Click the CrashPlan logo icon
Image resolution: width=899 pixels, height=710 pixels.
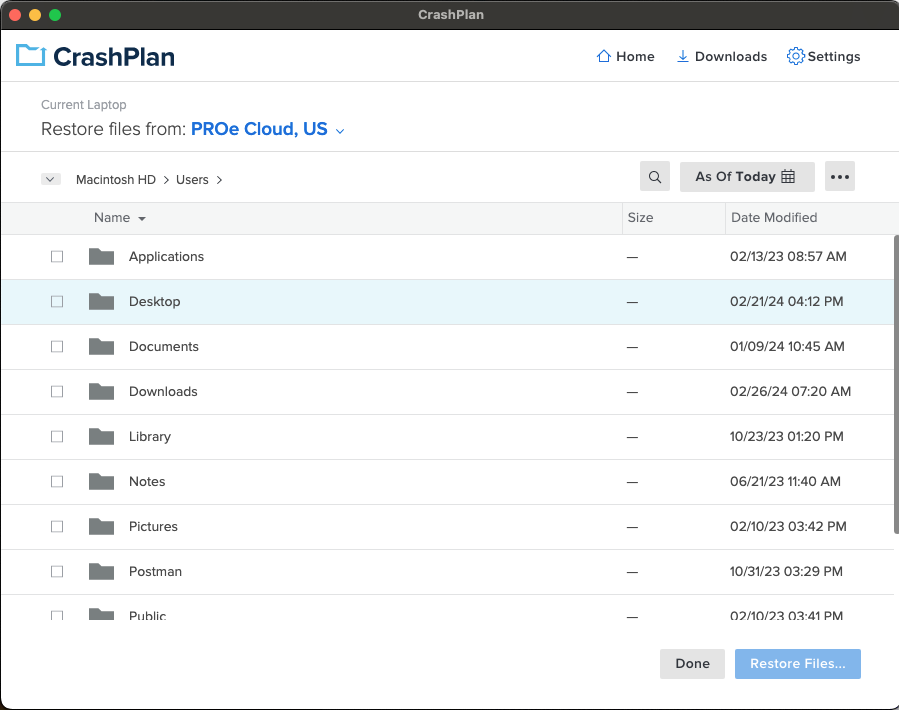(x=28, y=56)
